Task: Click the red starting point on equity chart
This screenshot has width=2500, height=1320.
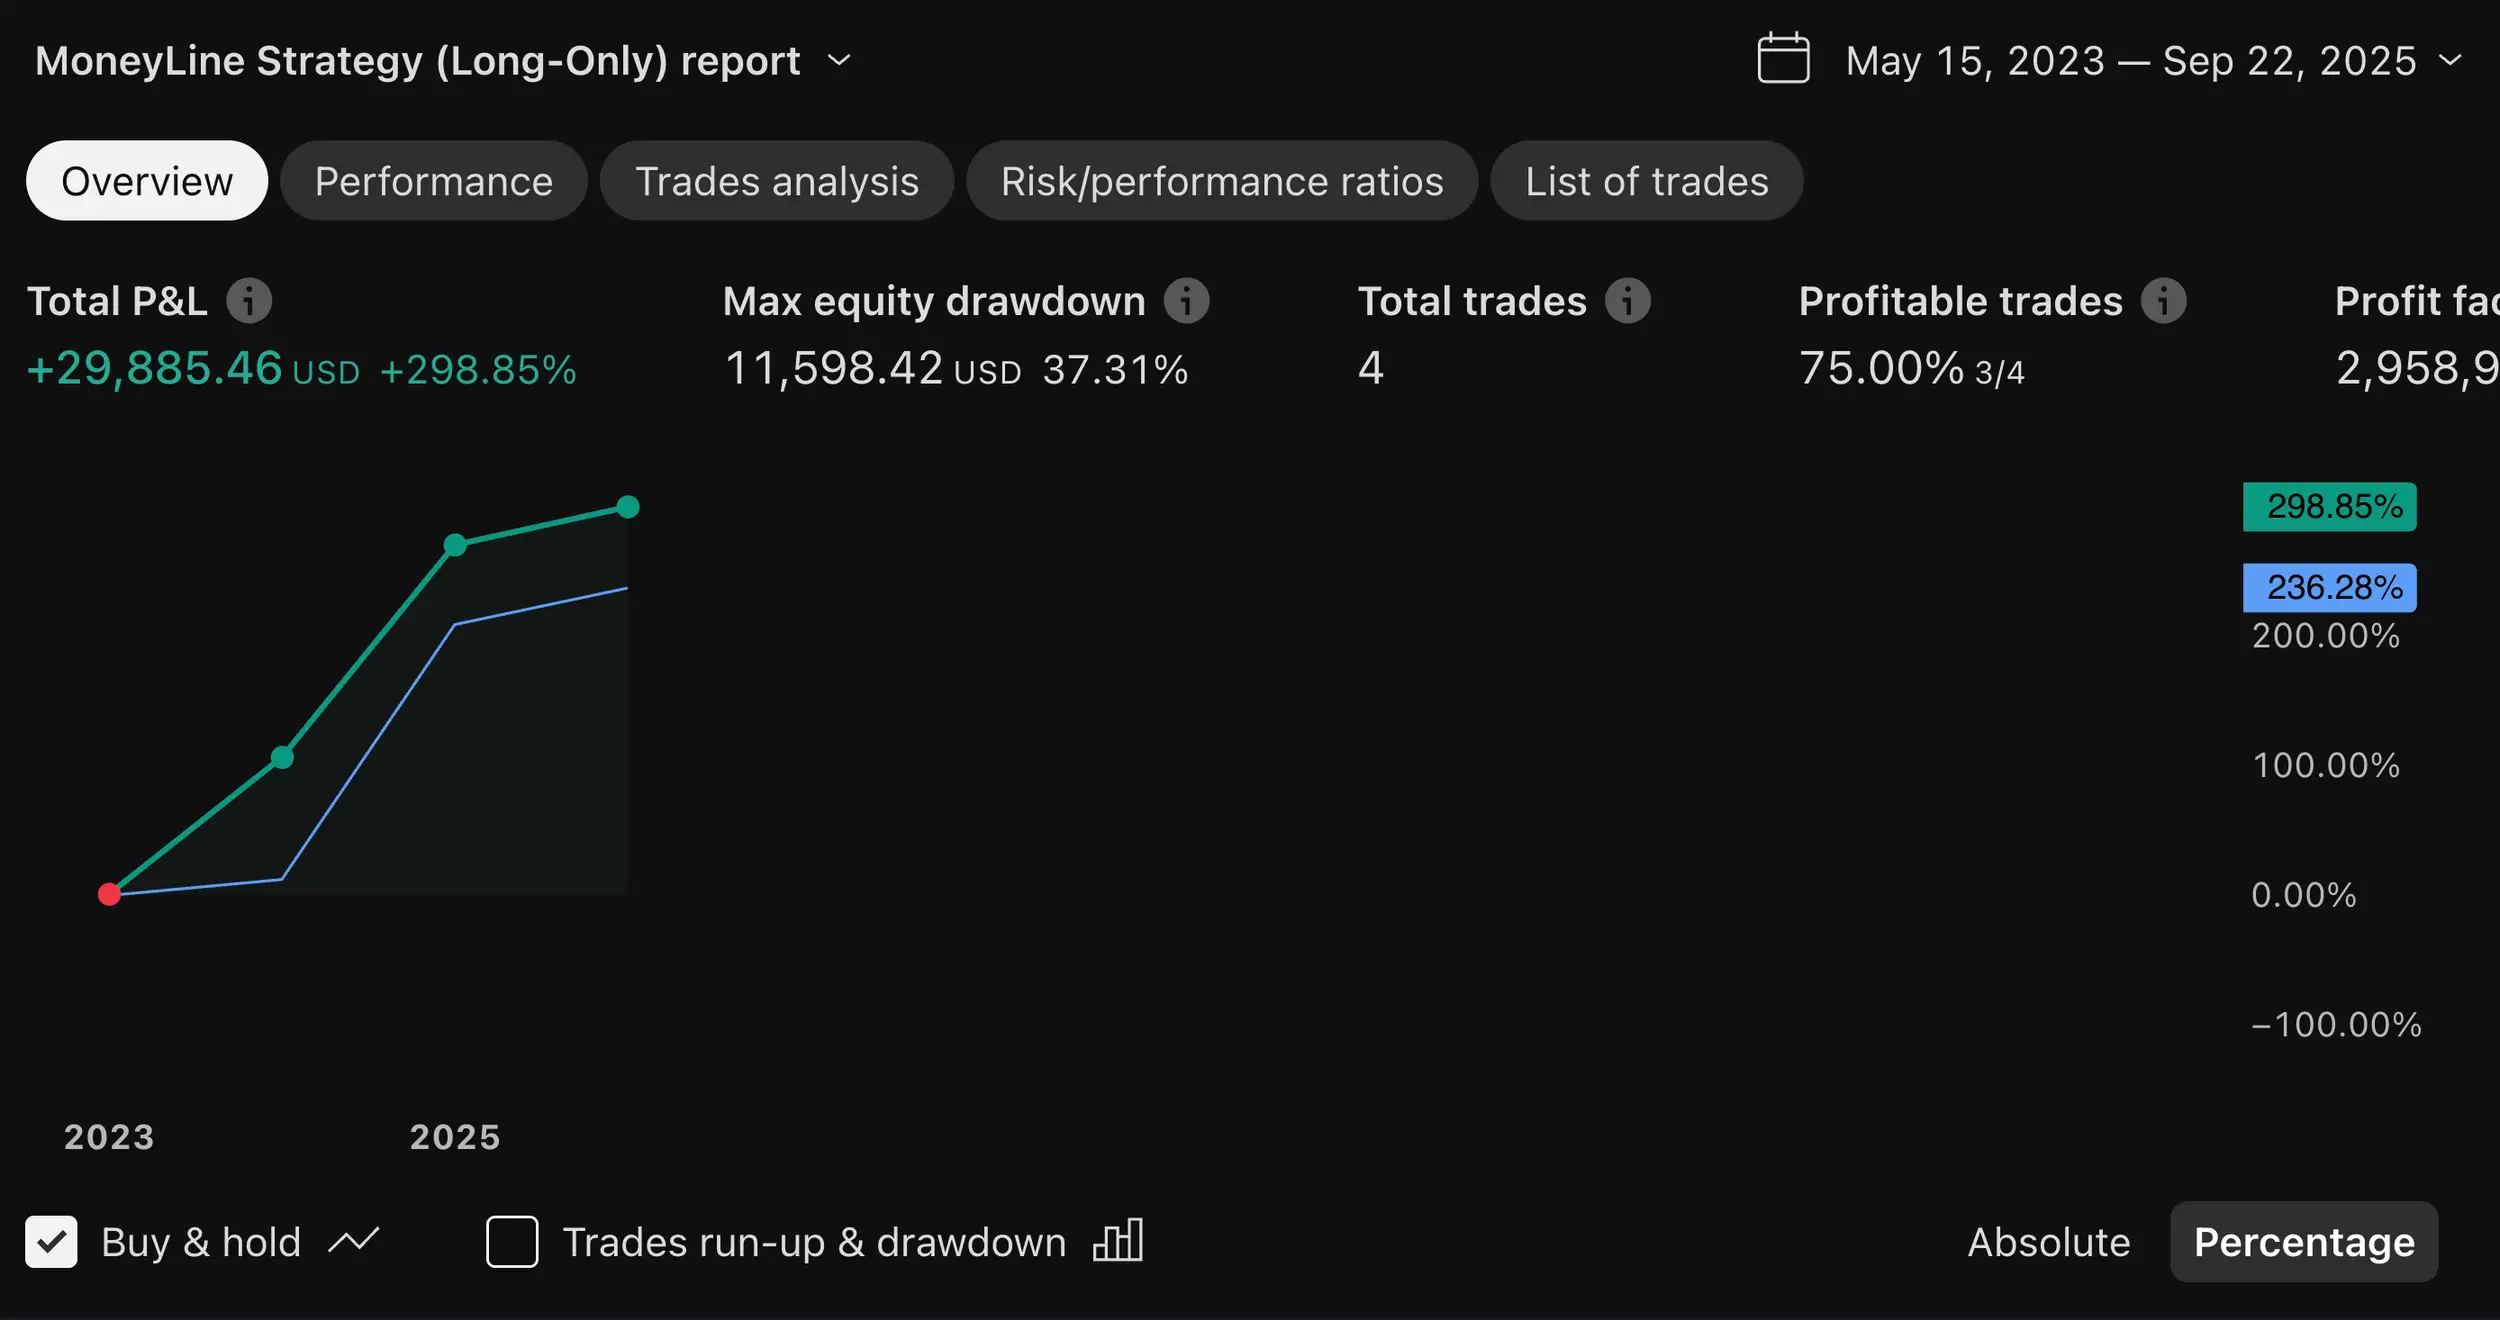Action: click(110, 894)
